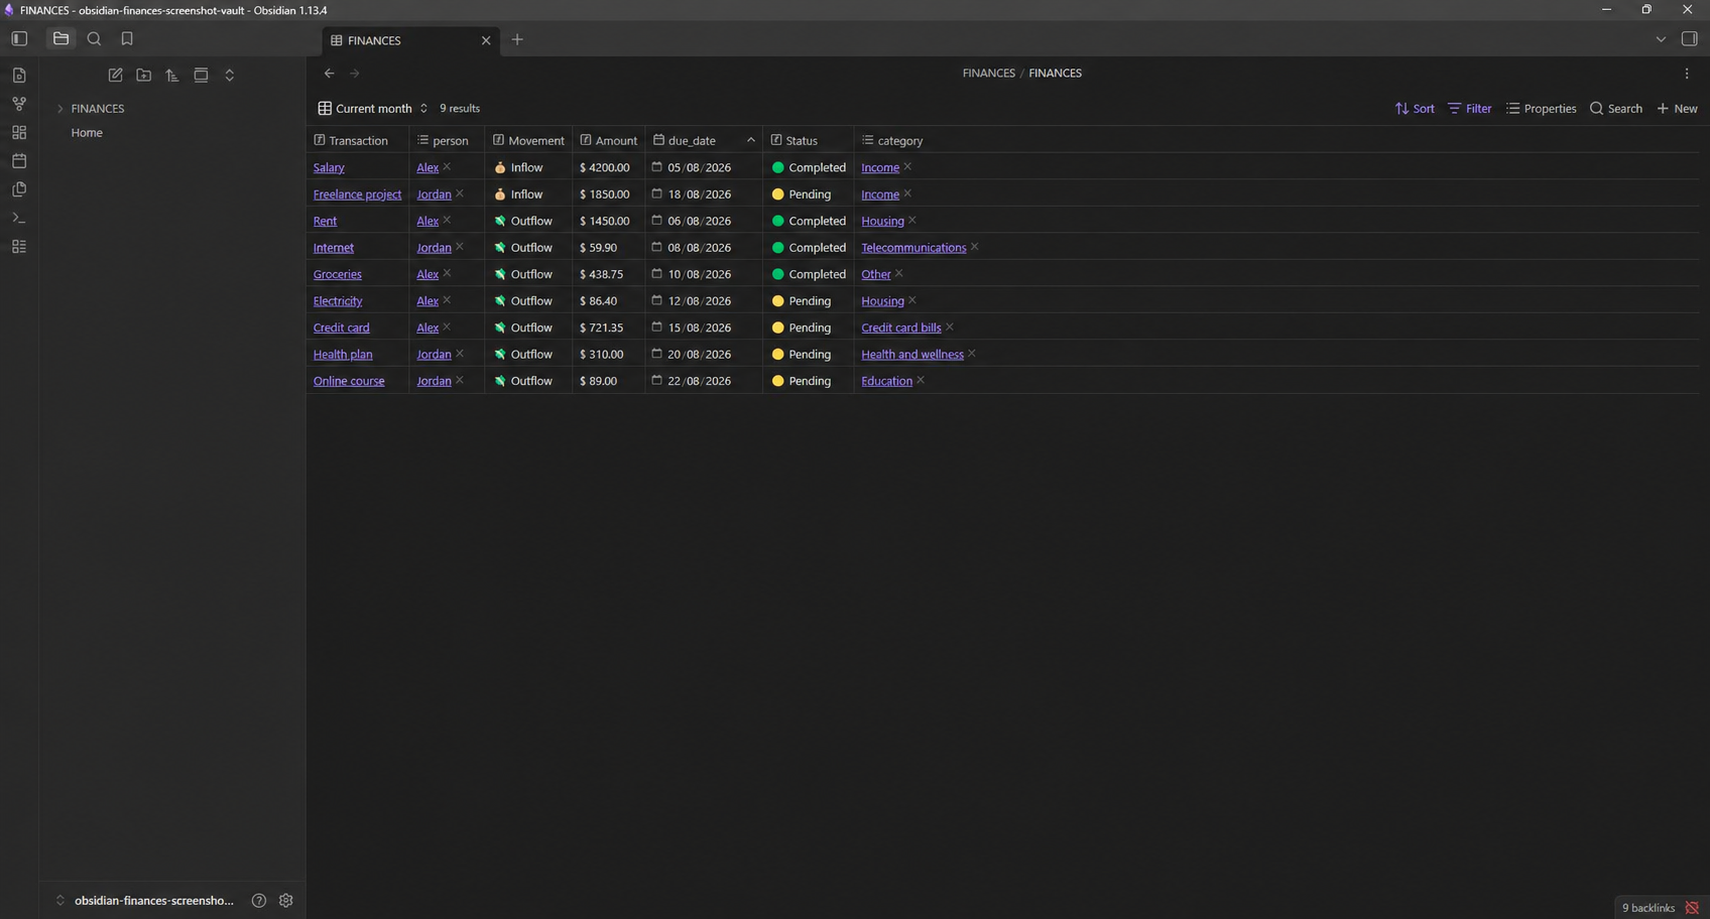
Task: Click the Amount column header
Action: [608, 141]
